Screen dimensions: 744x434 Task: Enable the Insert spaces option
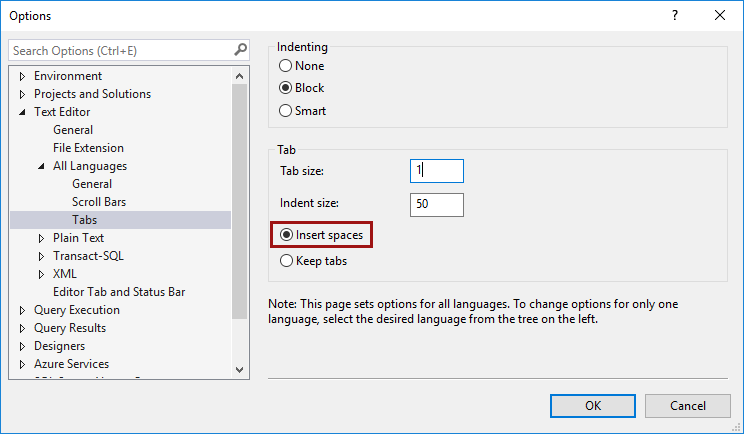coord(287,235)
